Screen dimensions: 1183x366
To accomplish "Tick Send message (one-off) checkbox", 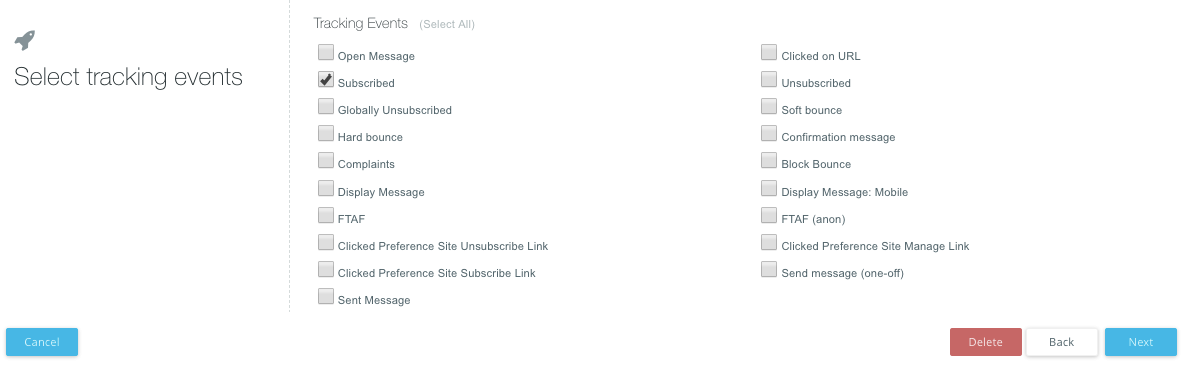I will tap(769, 269).
